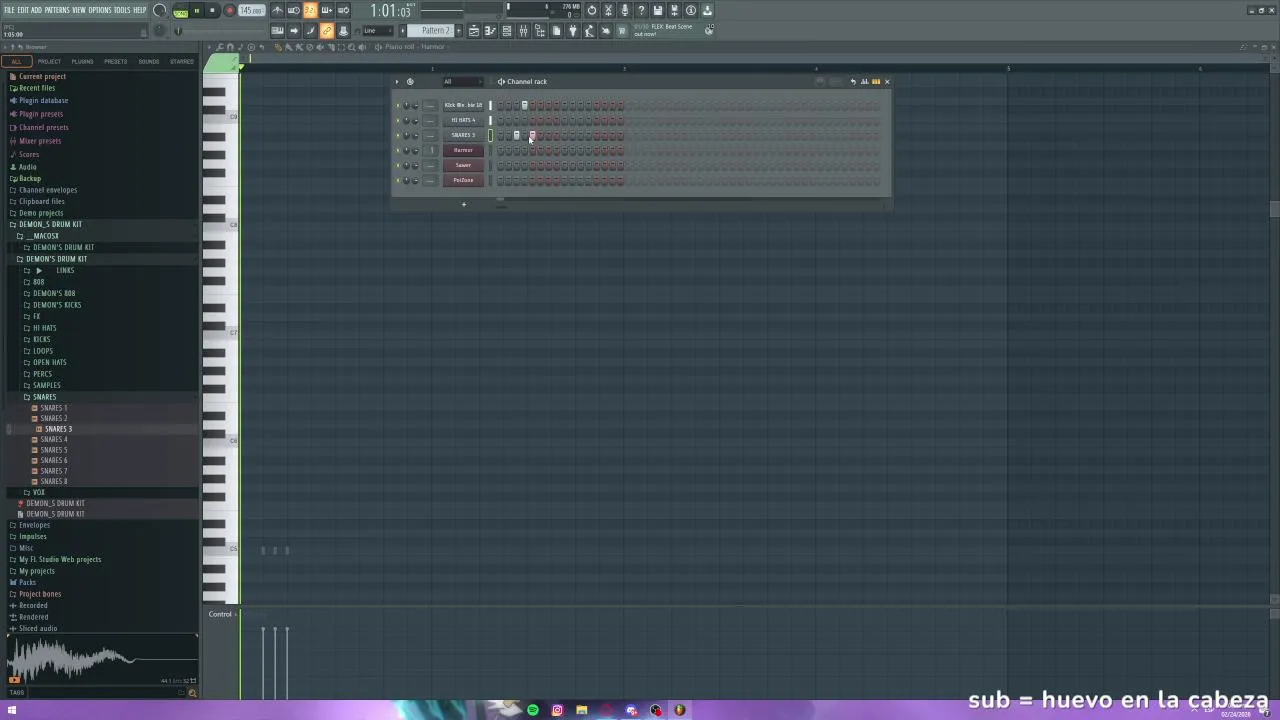1280x720 pixels.
Task: Open the Mixer view icon
Action: pyautogui.click(x=523, y=31)
